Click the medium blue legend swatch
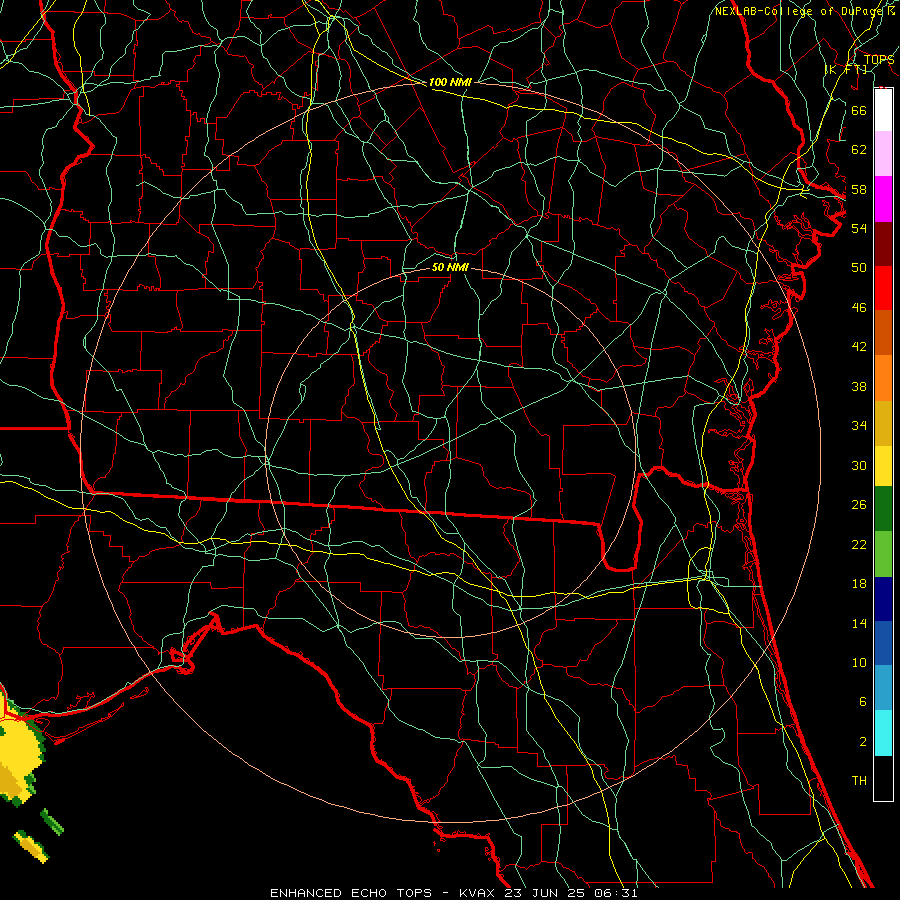The height and width of the screenshot is (900, 900). click(883, 643)
